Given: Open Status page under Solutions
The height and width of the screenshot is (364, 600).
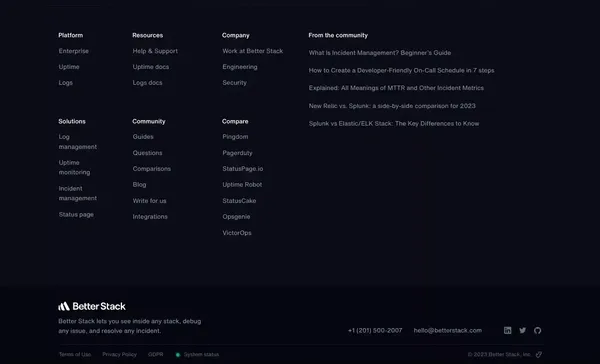Looking at the screenshot, I should (x=76, y=214).
